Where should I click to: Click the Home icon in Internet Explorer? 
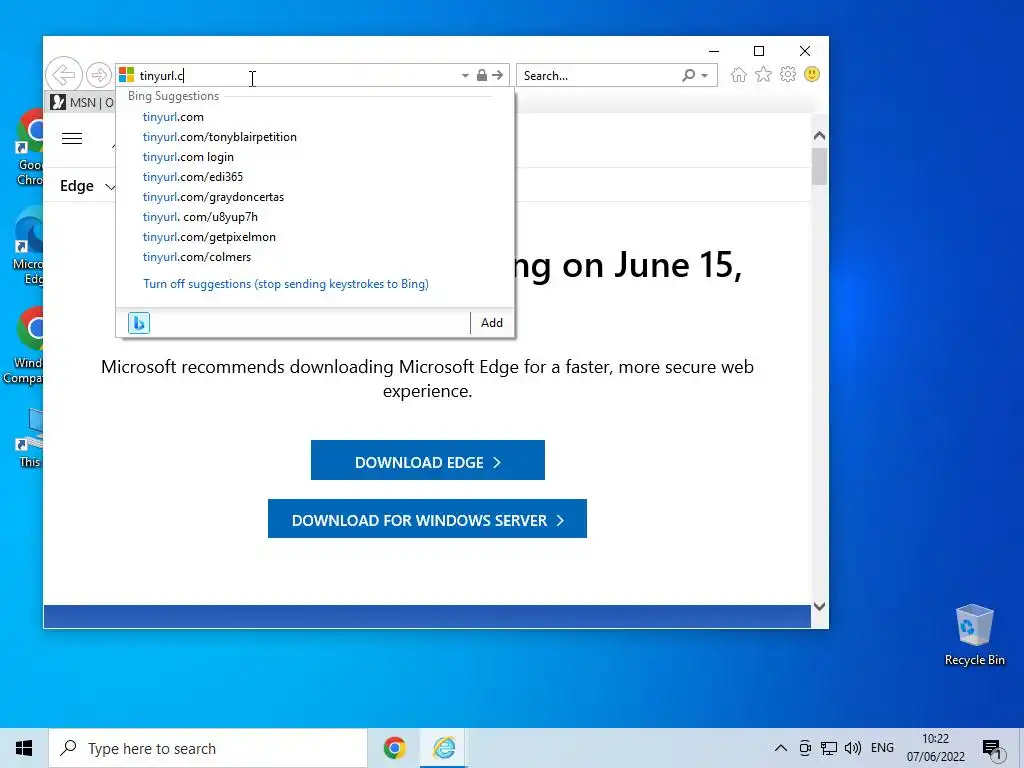(739, 74)
